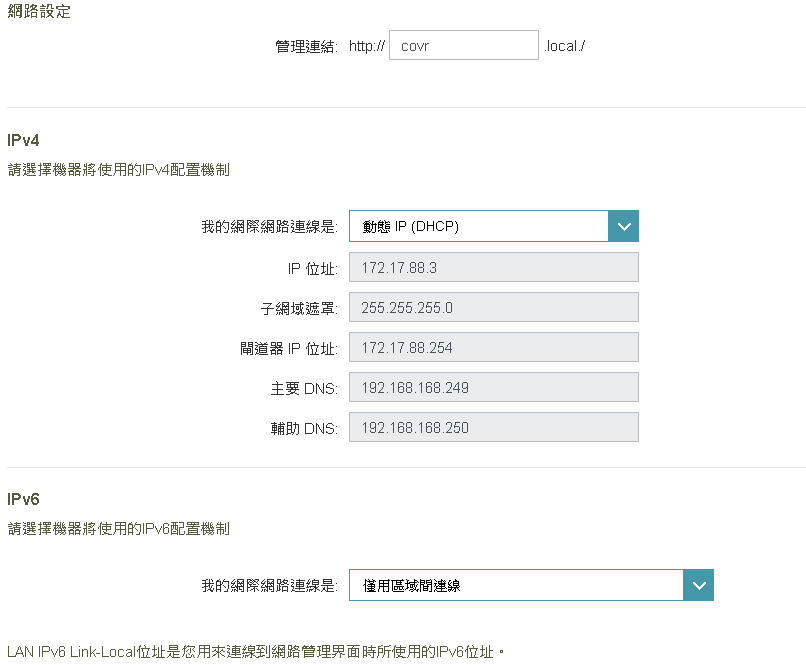Click the 網路設定 section heading
Viewport: 806px width, 665px height.
39,13
